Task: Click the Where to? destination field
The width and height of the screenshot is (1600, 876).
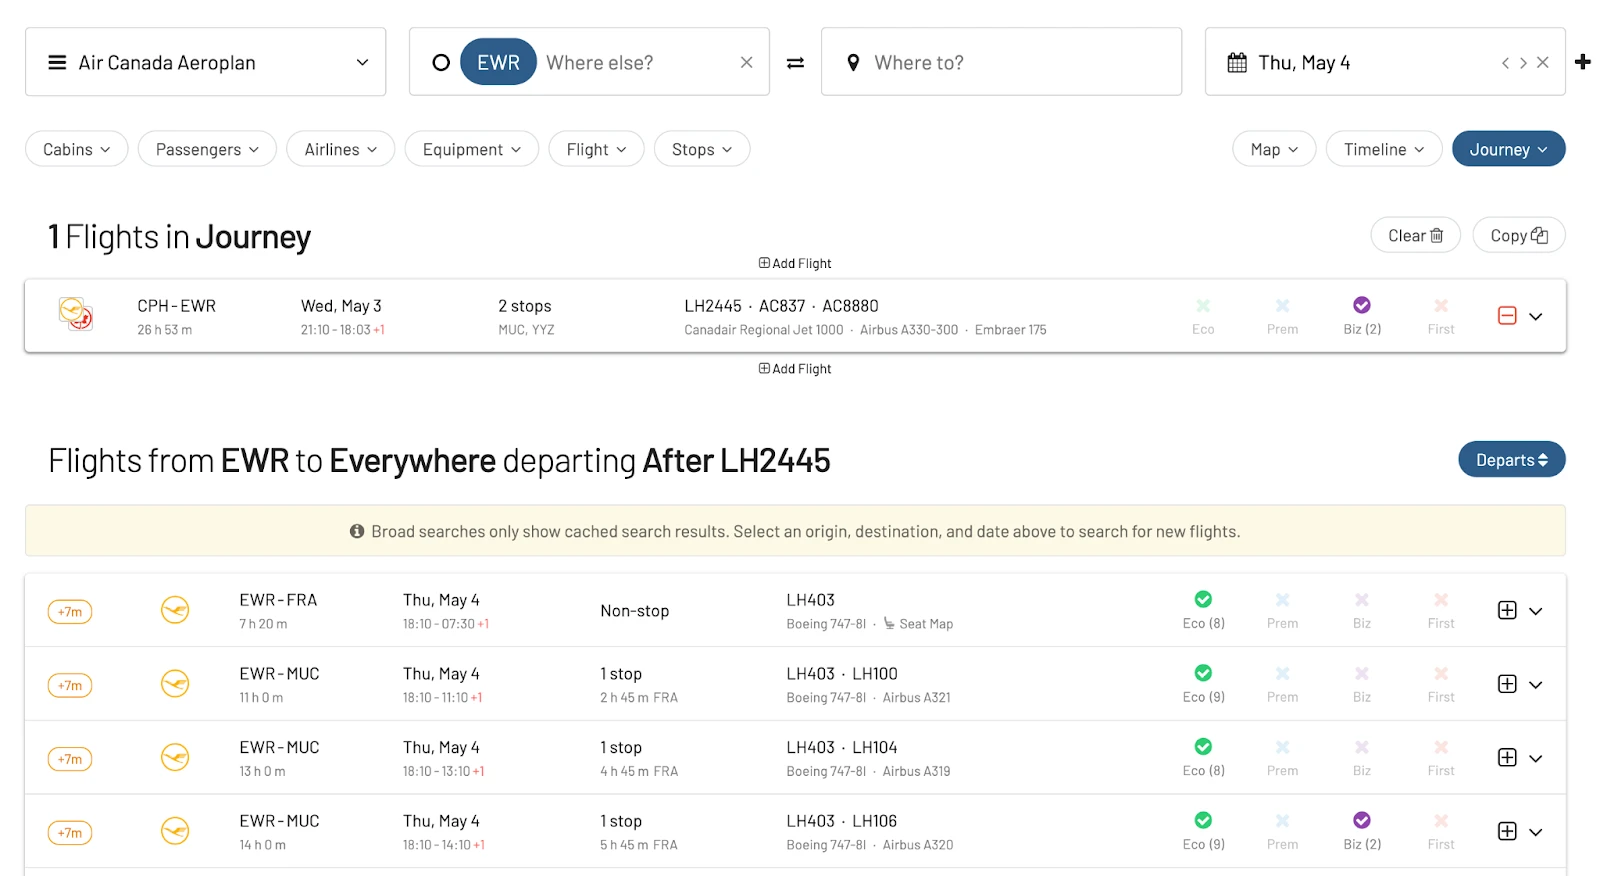Action: (1001, 62)
